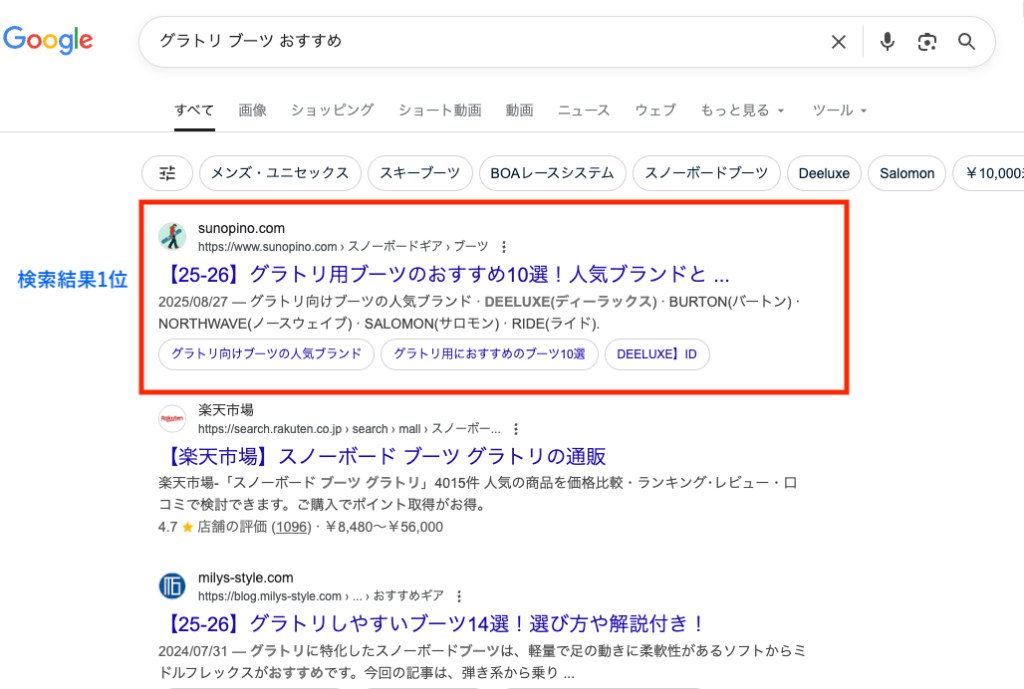
Task: Switch to the 画像 tab
Action: click(253, 110)
